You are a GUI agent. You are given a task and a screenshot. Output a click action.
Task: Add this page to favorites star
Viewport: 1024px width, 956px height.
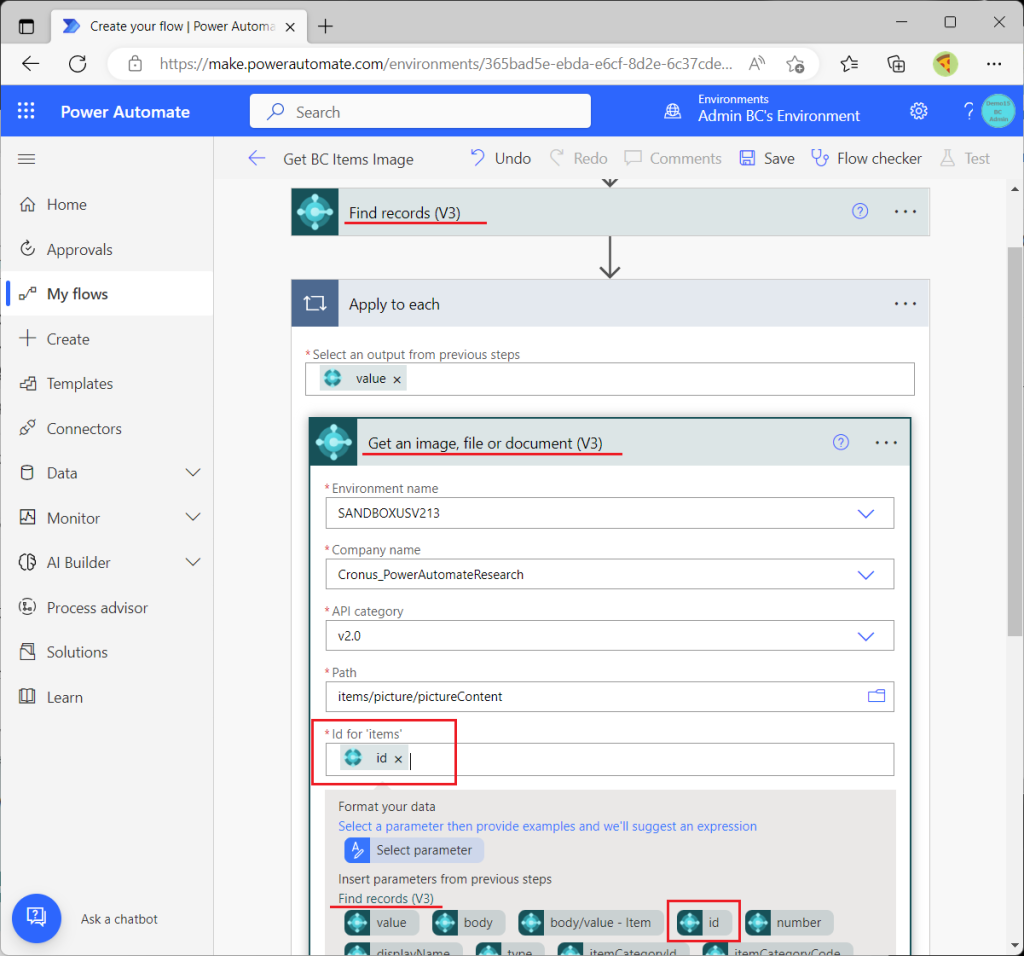click(x=795, y=63)
